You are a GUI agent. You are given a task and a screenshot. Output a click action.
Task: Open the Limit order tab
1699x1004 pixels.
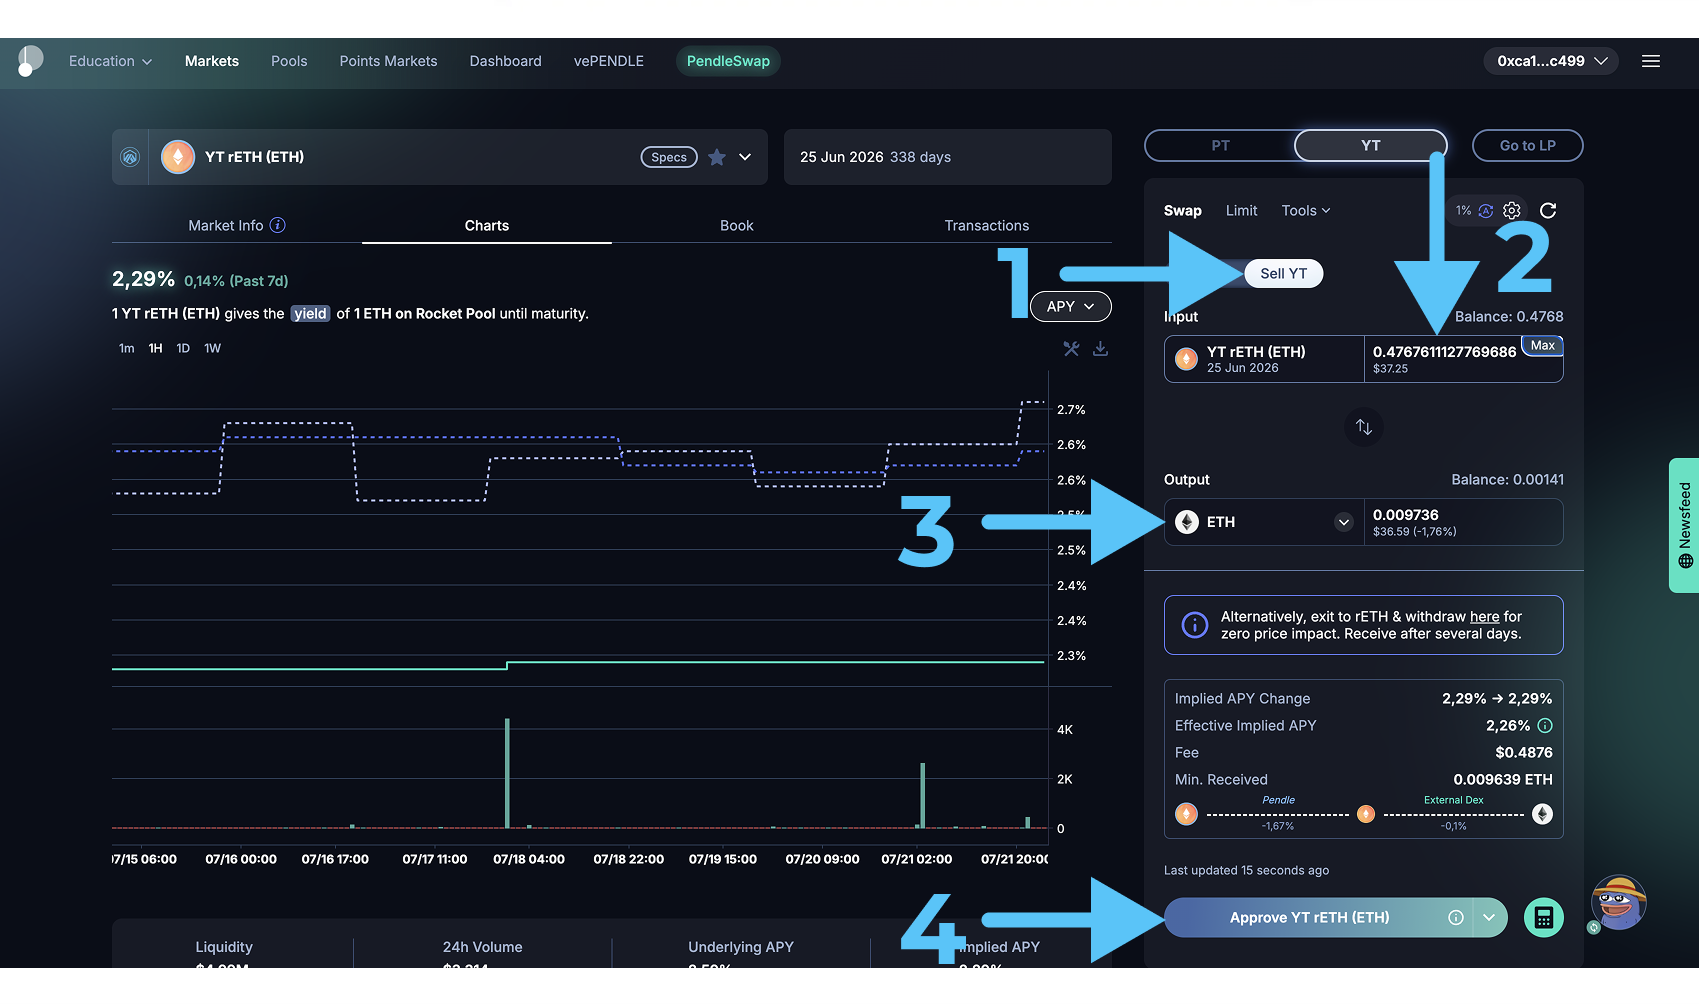point(1241,211)
